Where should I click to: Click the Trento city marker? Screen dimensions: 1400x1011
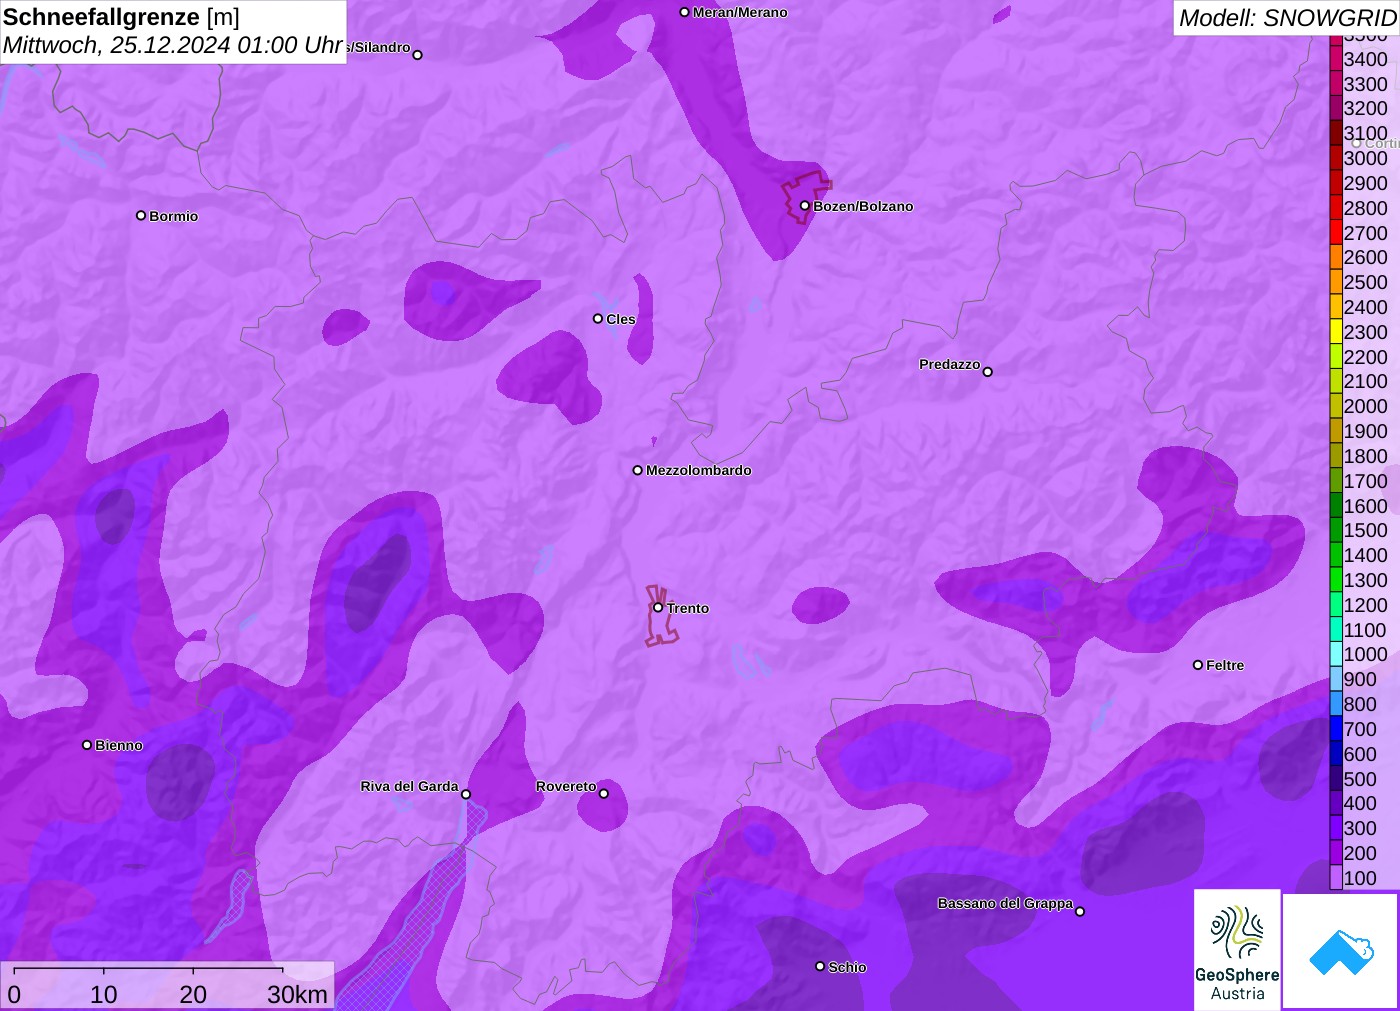(x=658, y=607)
